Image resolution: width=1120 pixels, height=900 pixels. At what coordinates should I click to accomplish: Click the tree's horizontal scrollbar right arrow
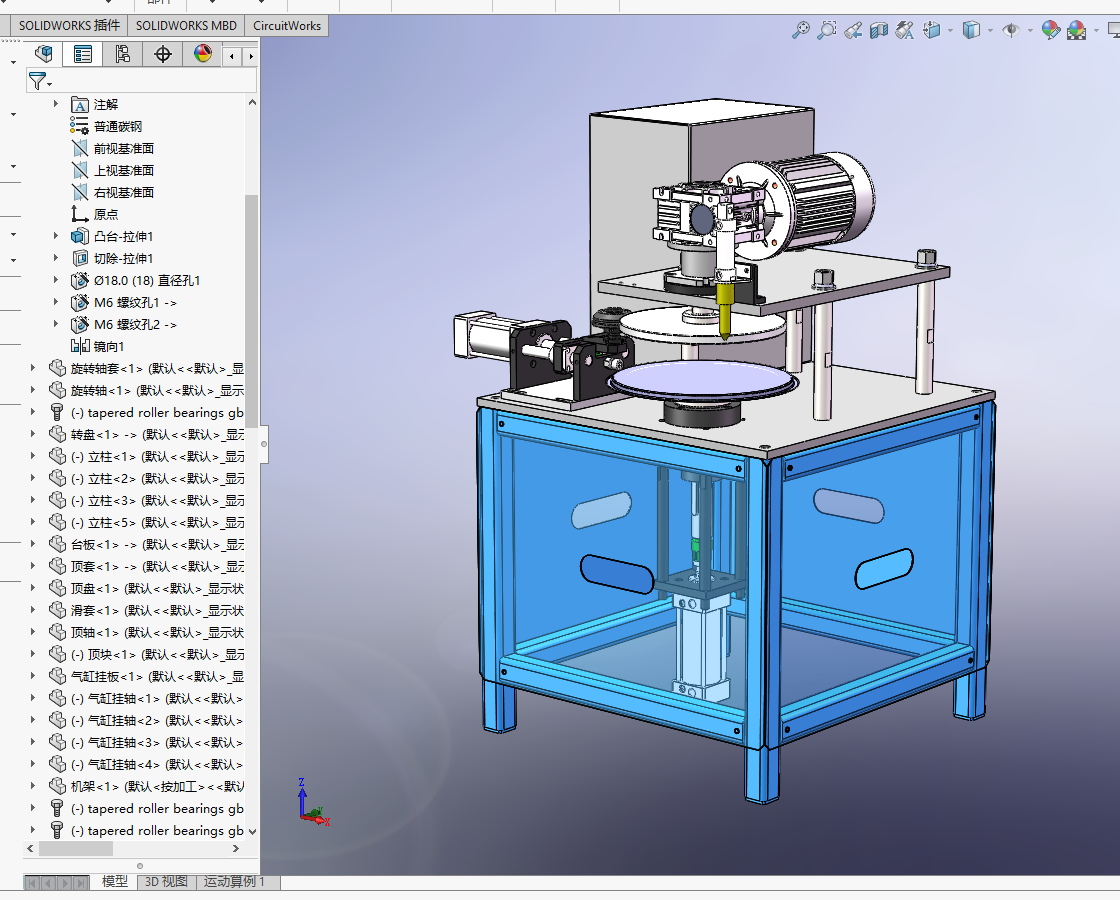(x=236, y=849)
